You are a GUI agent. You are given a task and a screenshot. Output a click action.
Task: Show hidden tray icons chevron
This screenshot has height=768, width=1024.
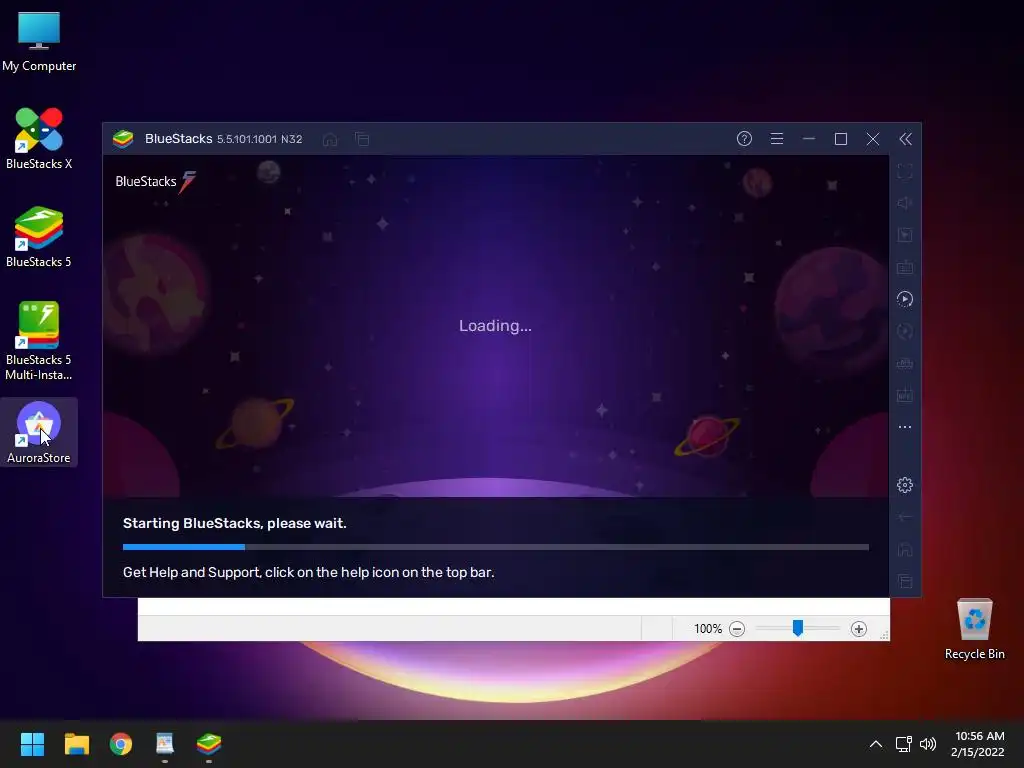point(876,744)
